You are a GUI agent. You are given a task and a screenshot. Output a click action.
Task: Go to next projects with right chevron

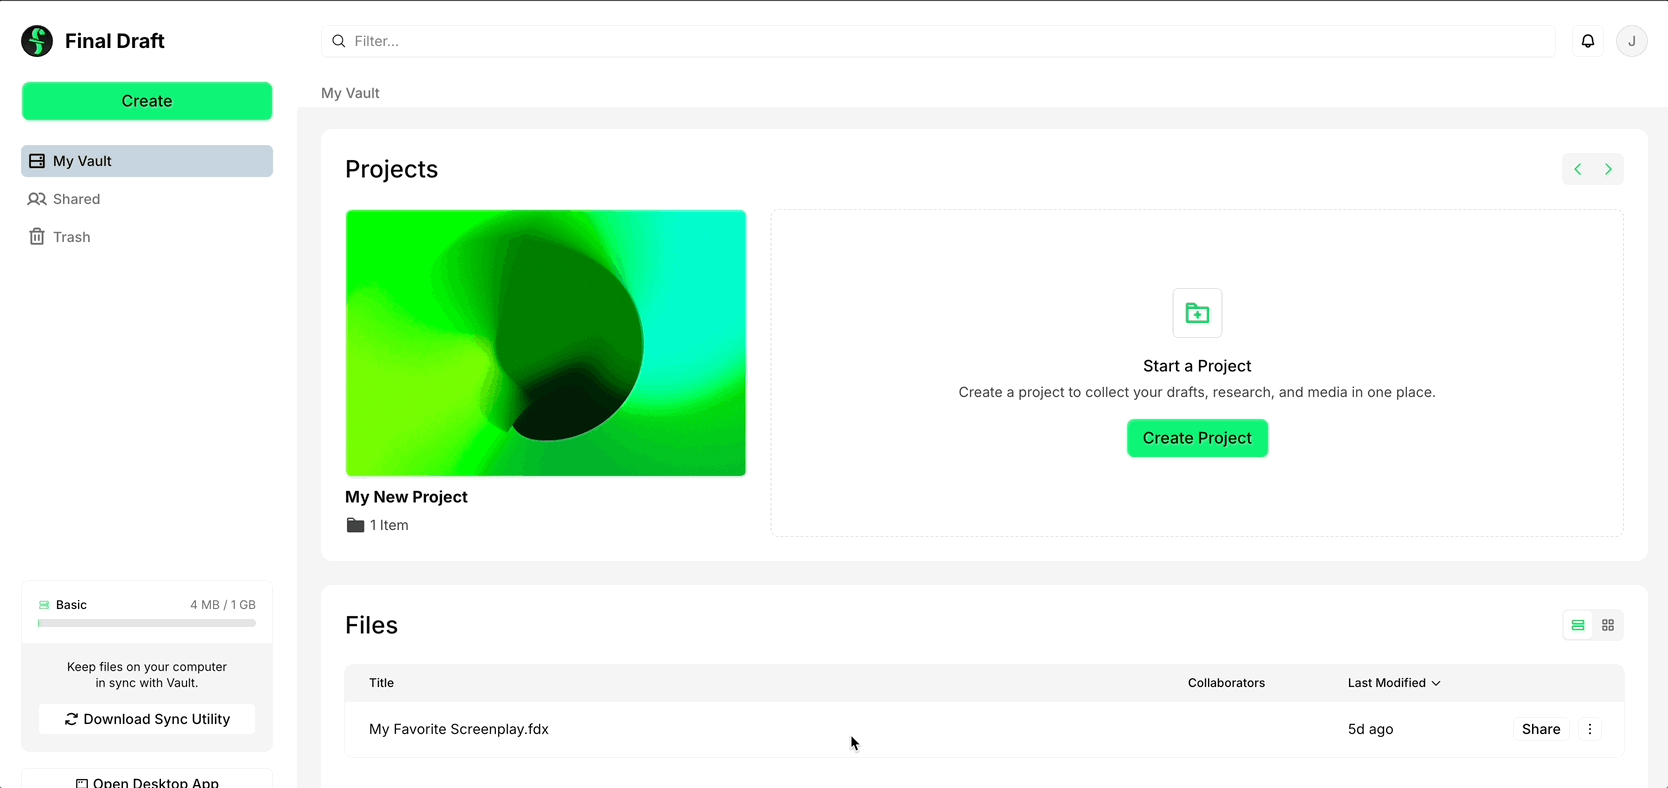pyautogui.click(x=1608, y=169)
